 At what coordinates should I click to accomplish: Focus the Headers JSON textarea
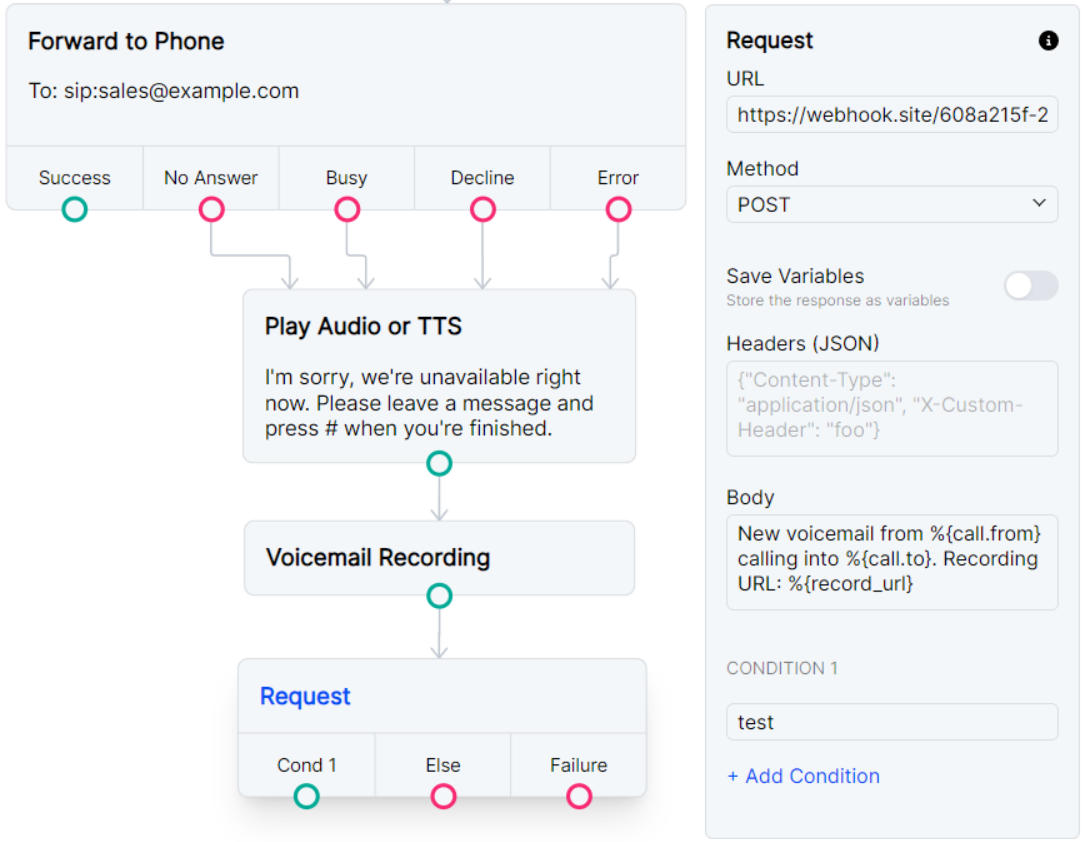click(892, 408)
